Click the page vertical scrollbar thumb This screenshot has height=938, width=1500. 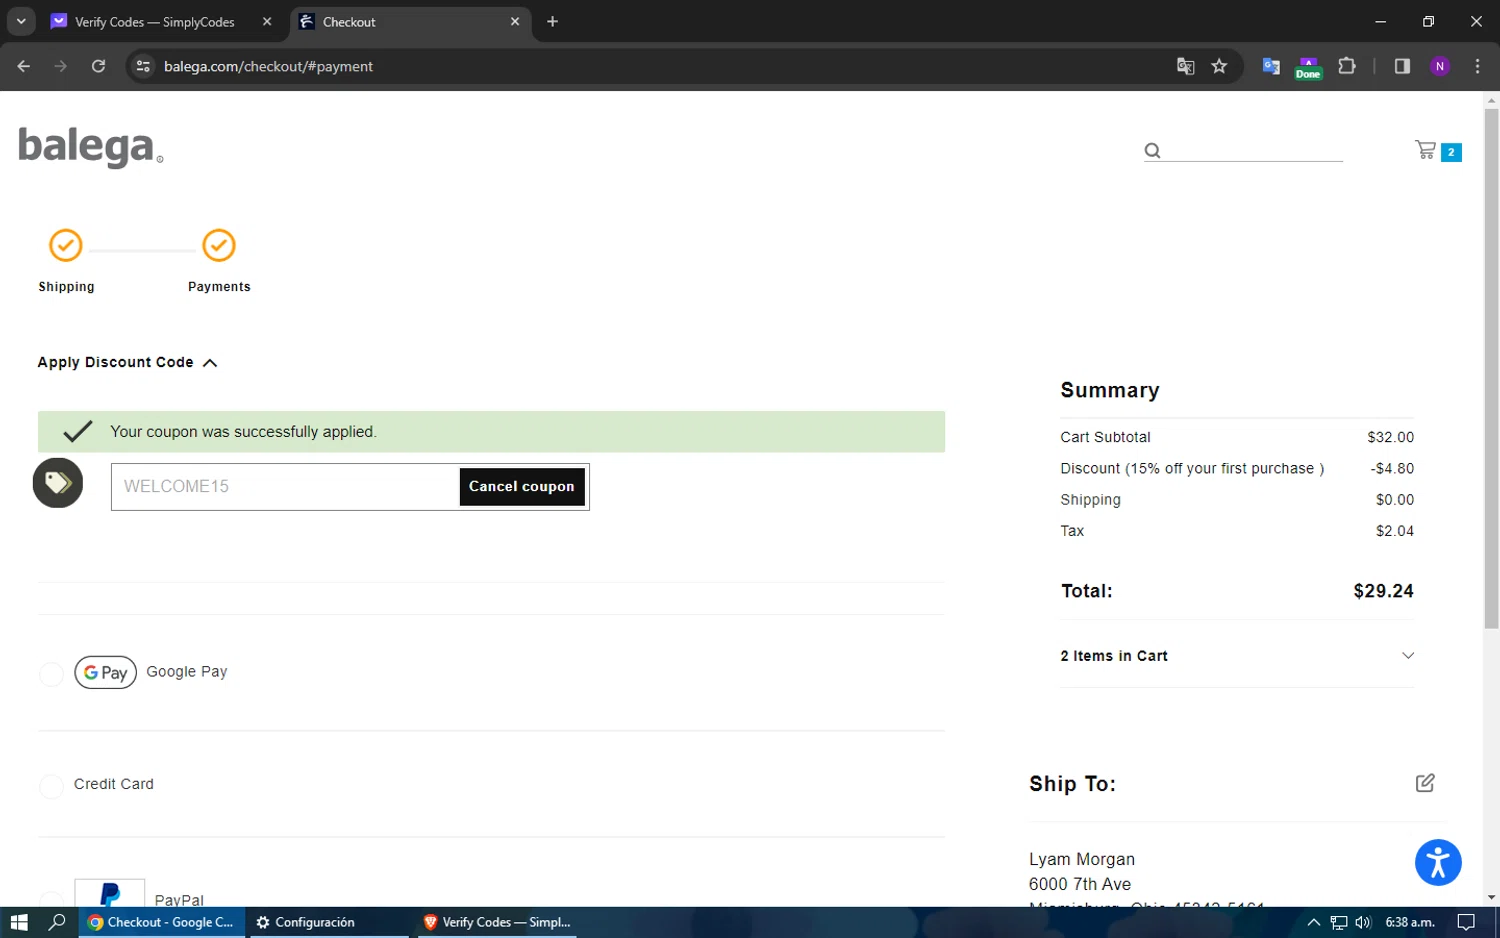click(1491, 368)
